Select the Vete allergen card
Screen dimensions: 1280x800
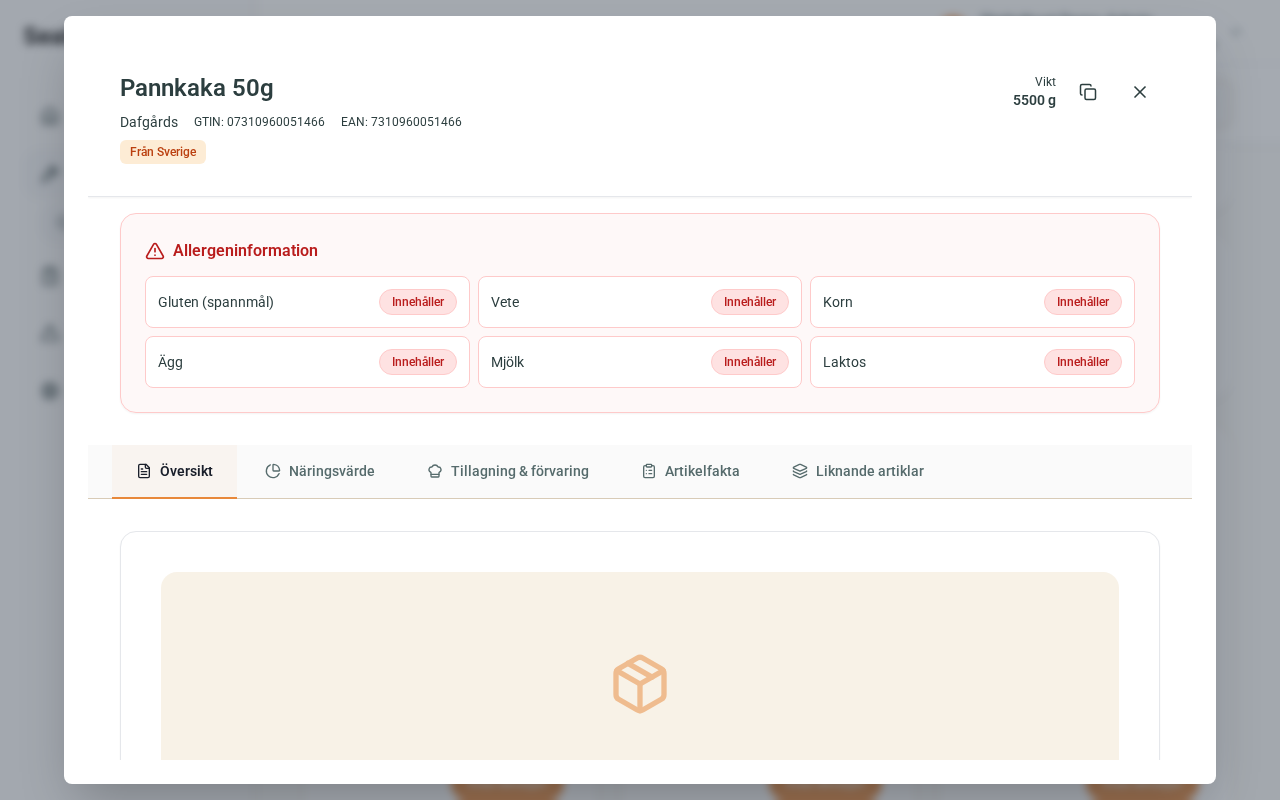coord(640,302)
